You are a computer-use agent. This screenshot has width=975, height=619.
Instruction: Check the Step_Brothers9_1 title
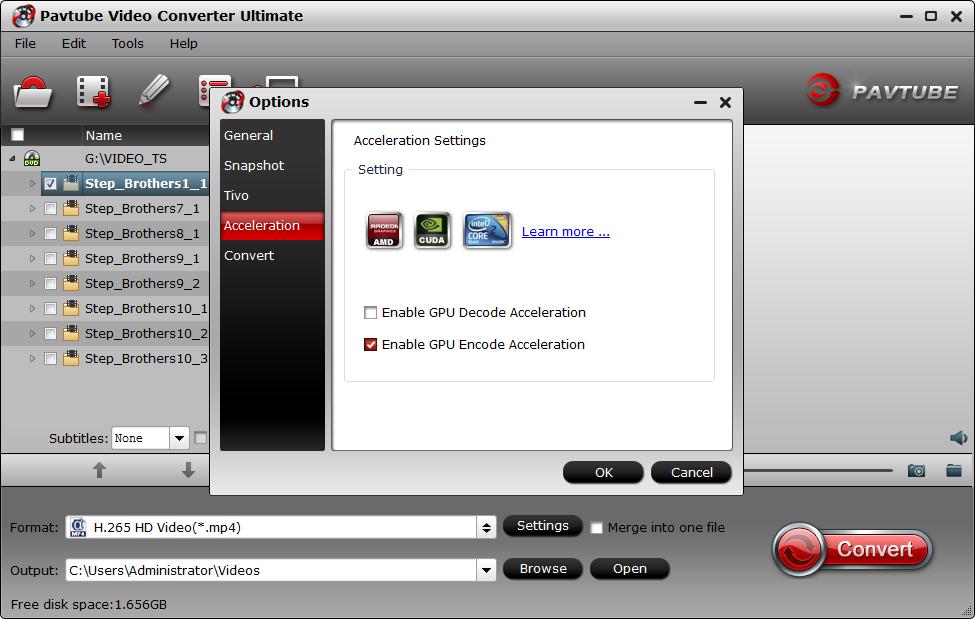(x=50, y=258)
